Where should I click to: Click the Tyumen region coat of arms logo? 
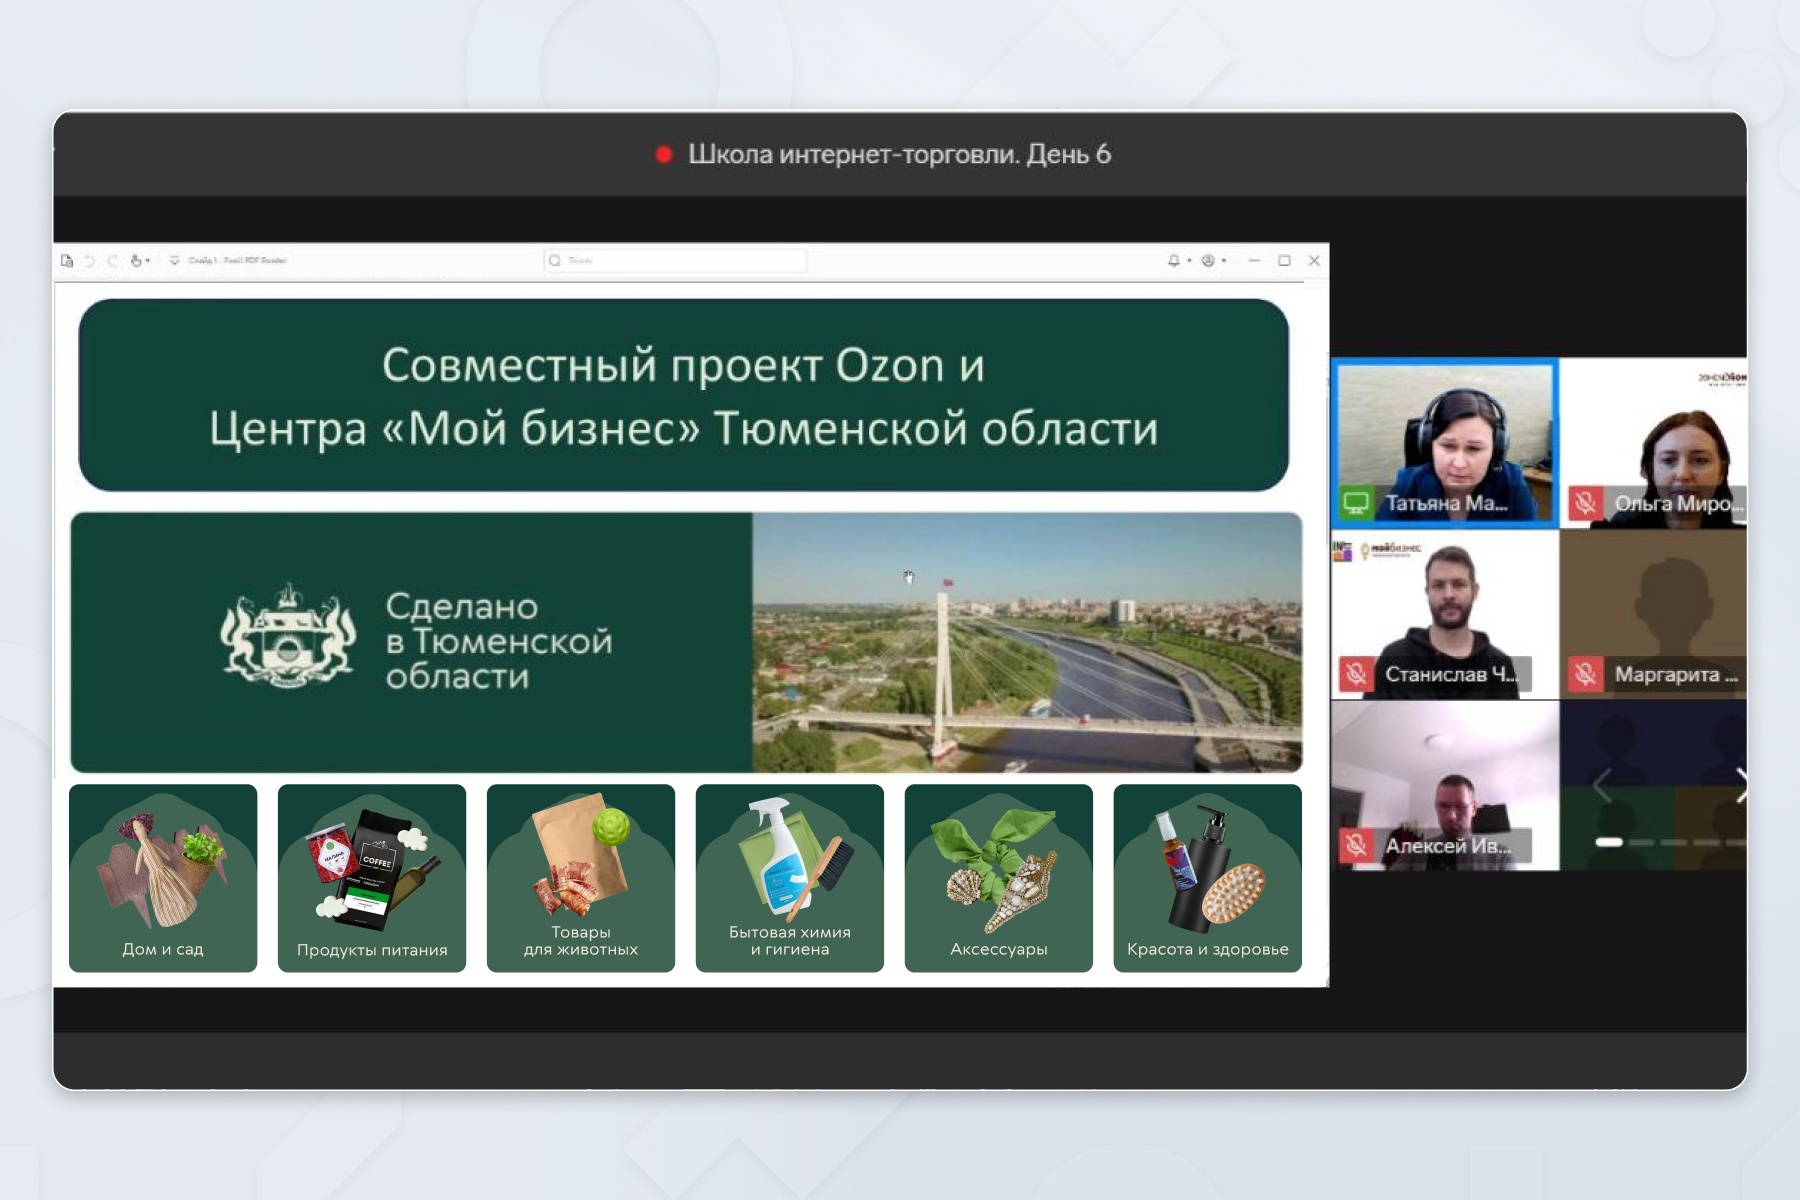point(288,638)
